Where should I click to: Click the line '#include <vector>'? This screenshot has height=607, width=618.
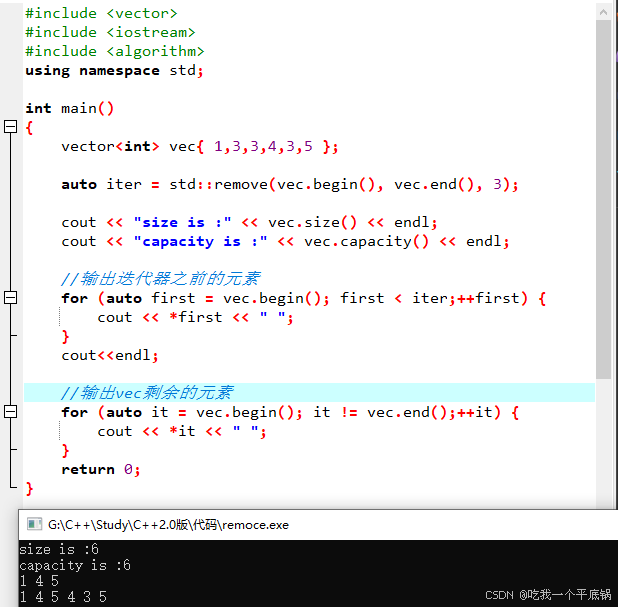click(x=101, y=13)
